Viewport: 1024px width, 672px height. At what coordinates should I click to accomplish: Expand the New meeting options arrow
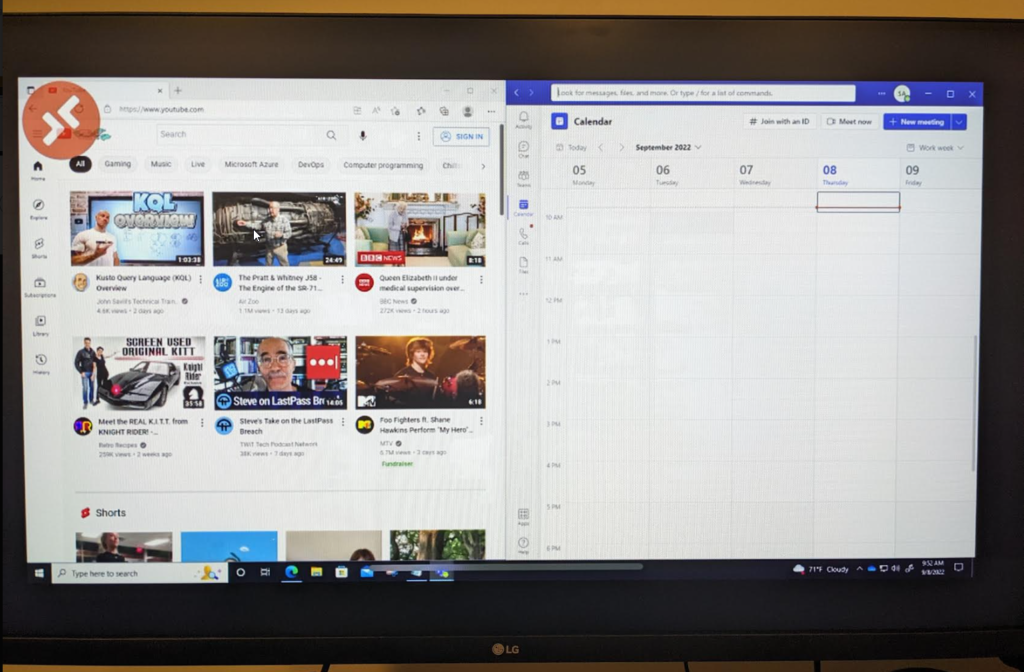(x=959, y=121)
